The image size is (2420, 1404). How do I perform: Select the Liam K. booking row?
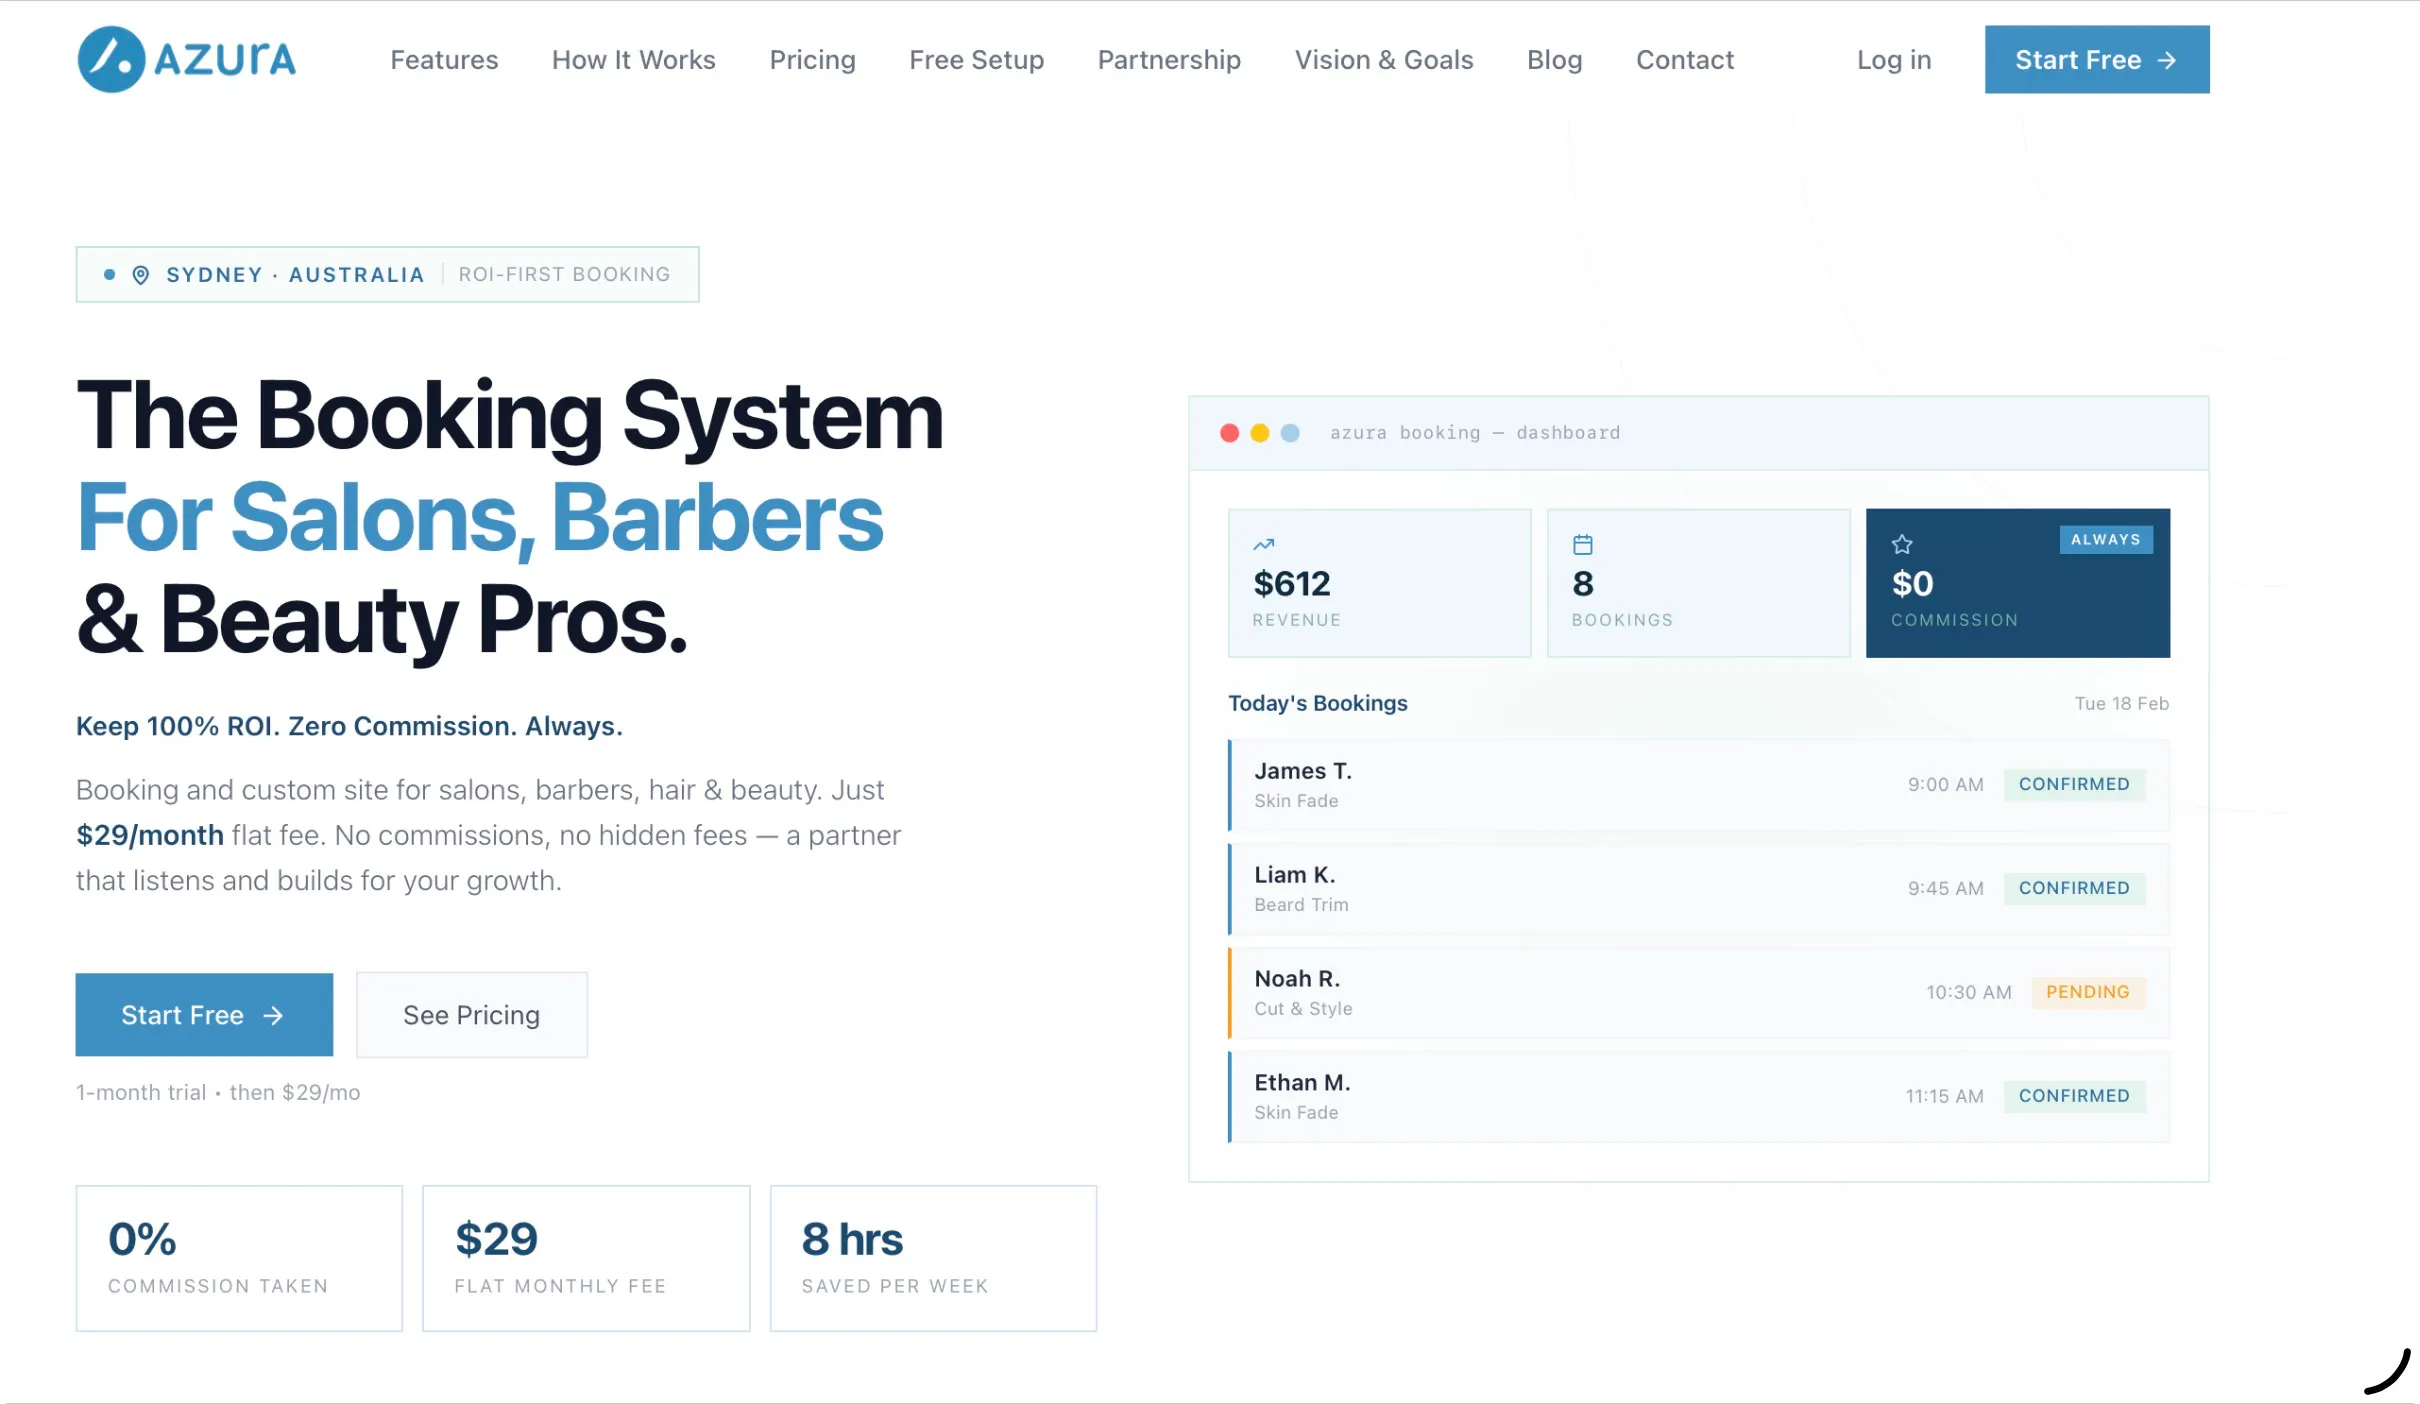pos(1698,889)
